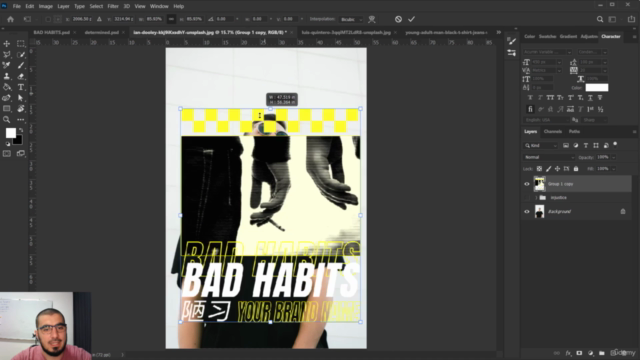Select the Clone Stamp tool
This screenshot has width=640, height=360.
(x=7, y=76)
